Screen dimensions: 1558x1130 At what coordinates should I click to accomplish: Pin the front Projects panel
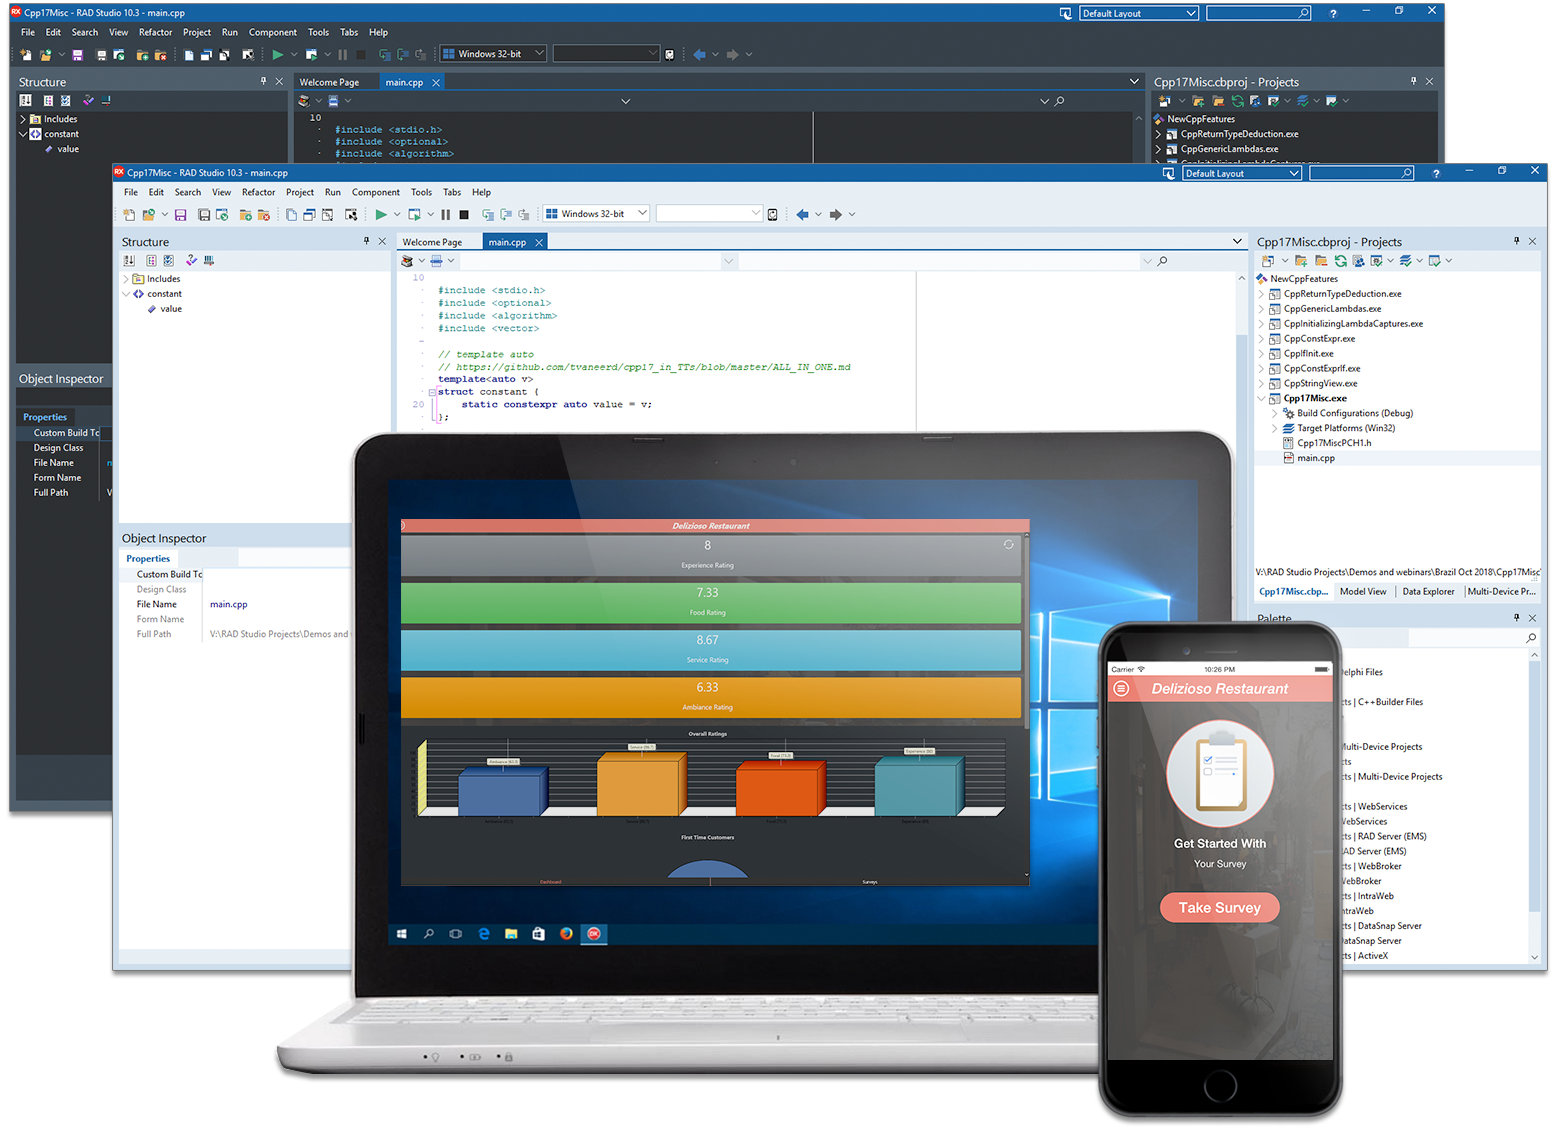pyautogui.click(x=1516, y=241)
